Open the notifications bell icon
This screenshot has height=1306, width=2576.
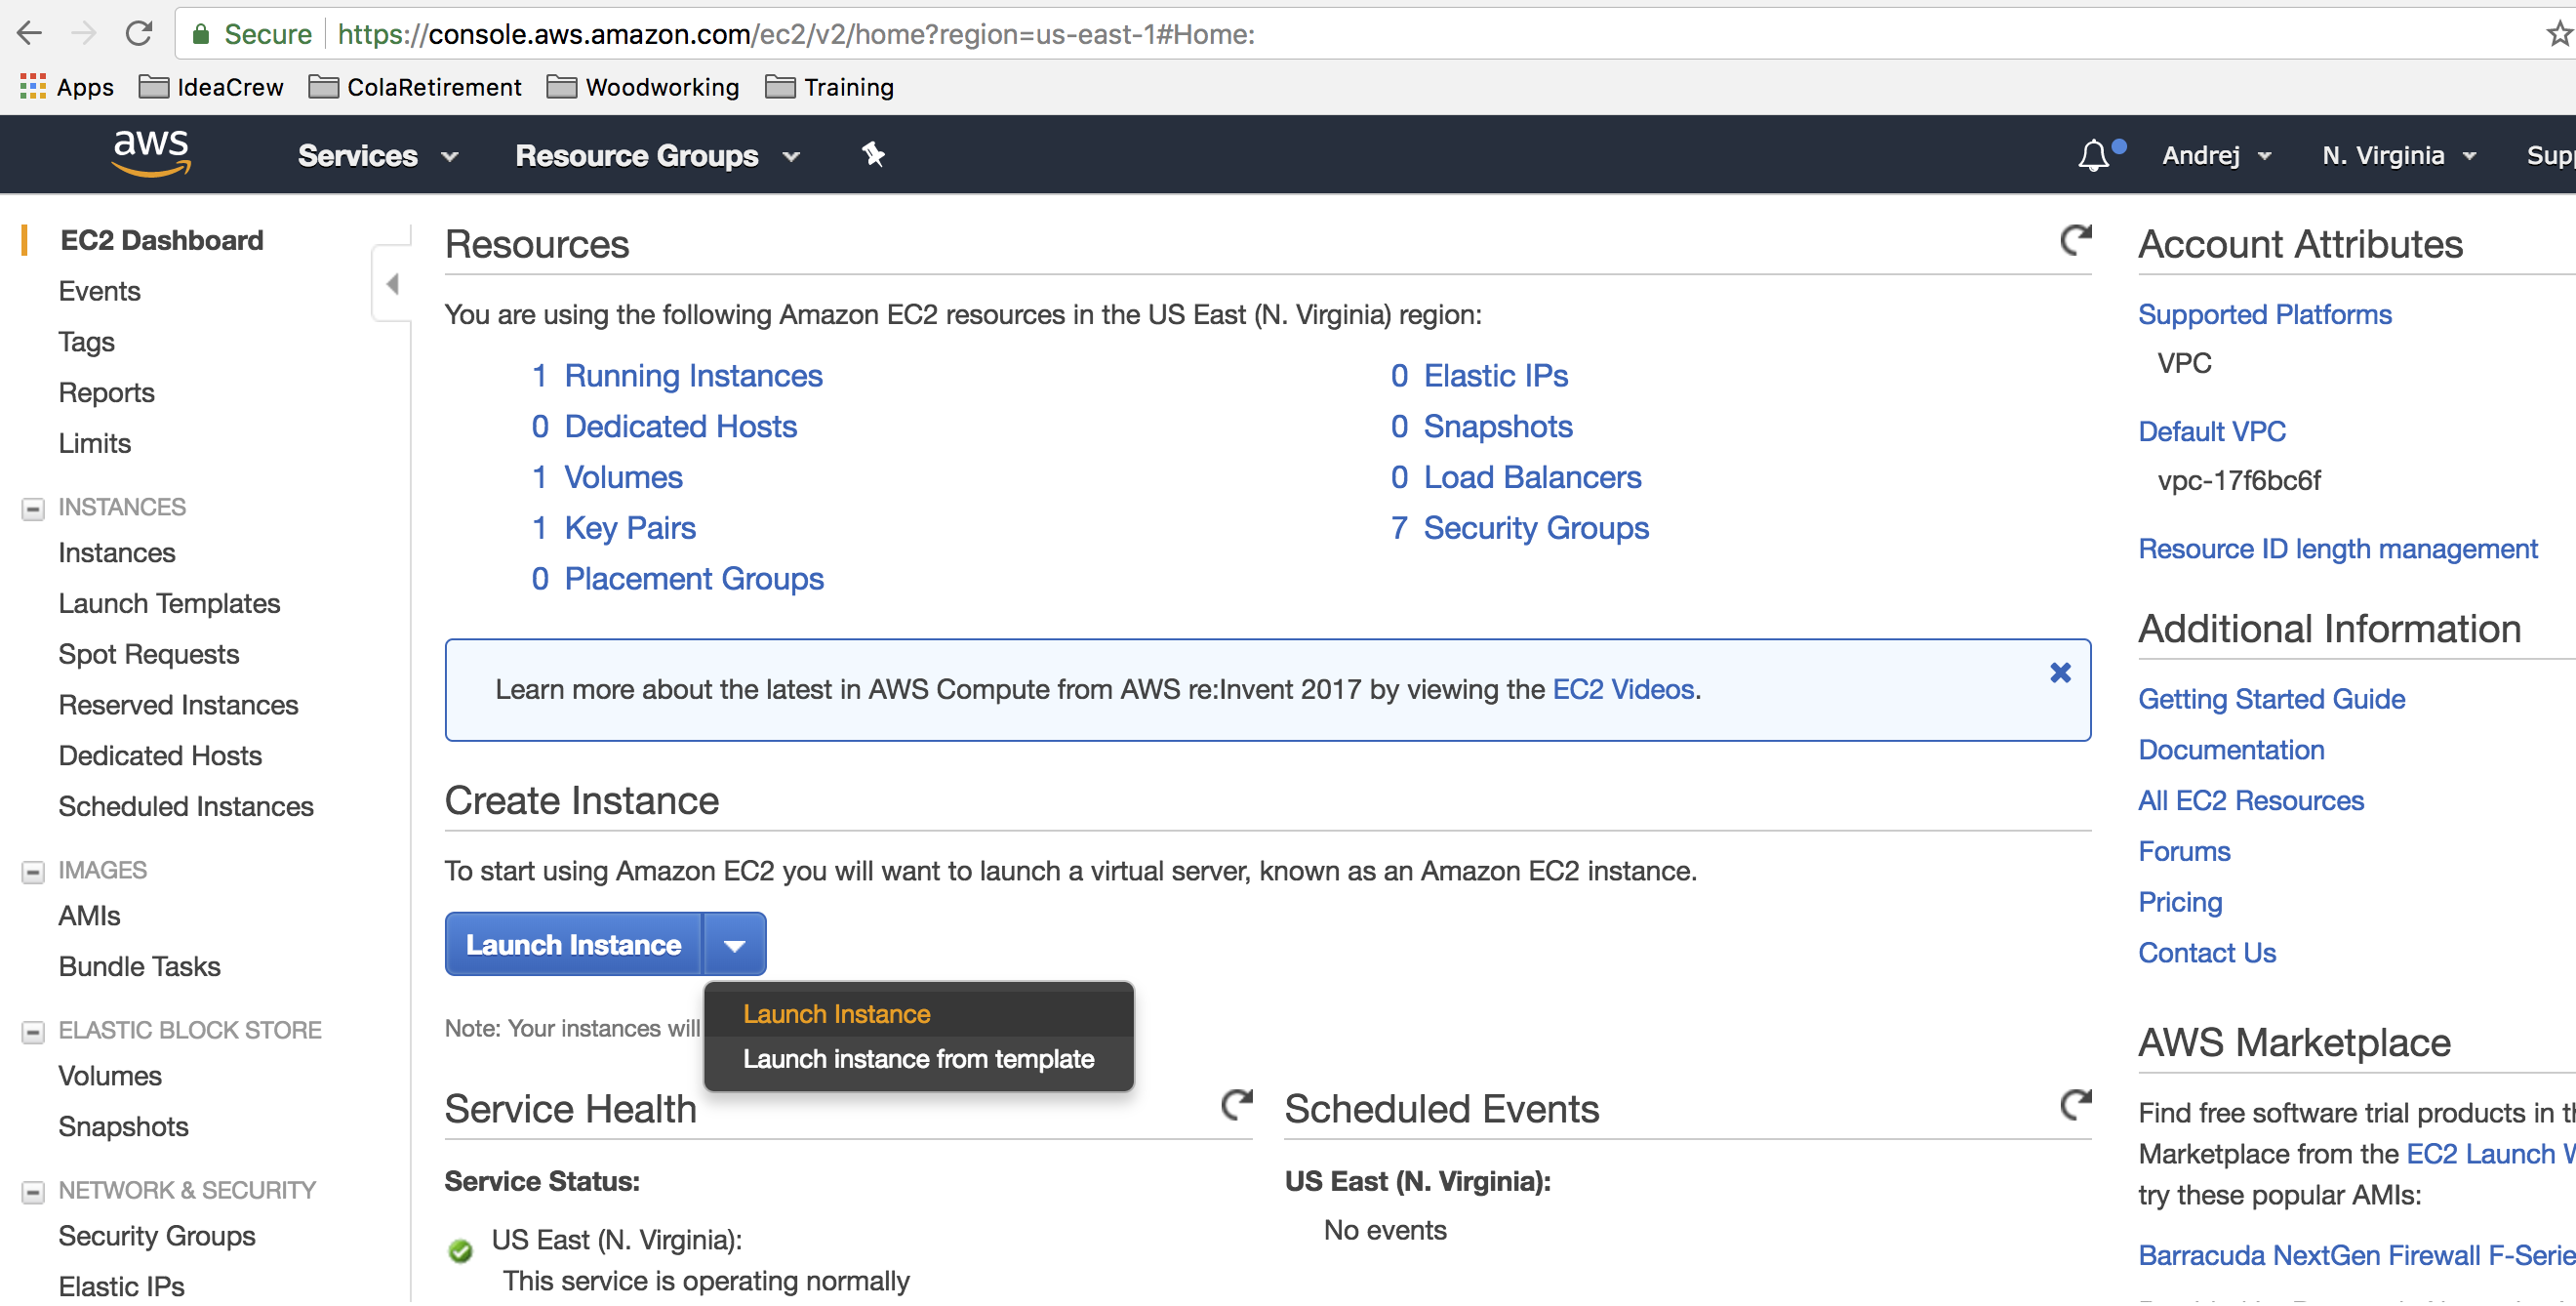(2093, 155)
